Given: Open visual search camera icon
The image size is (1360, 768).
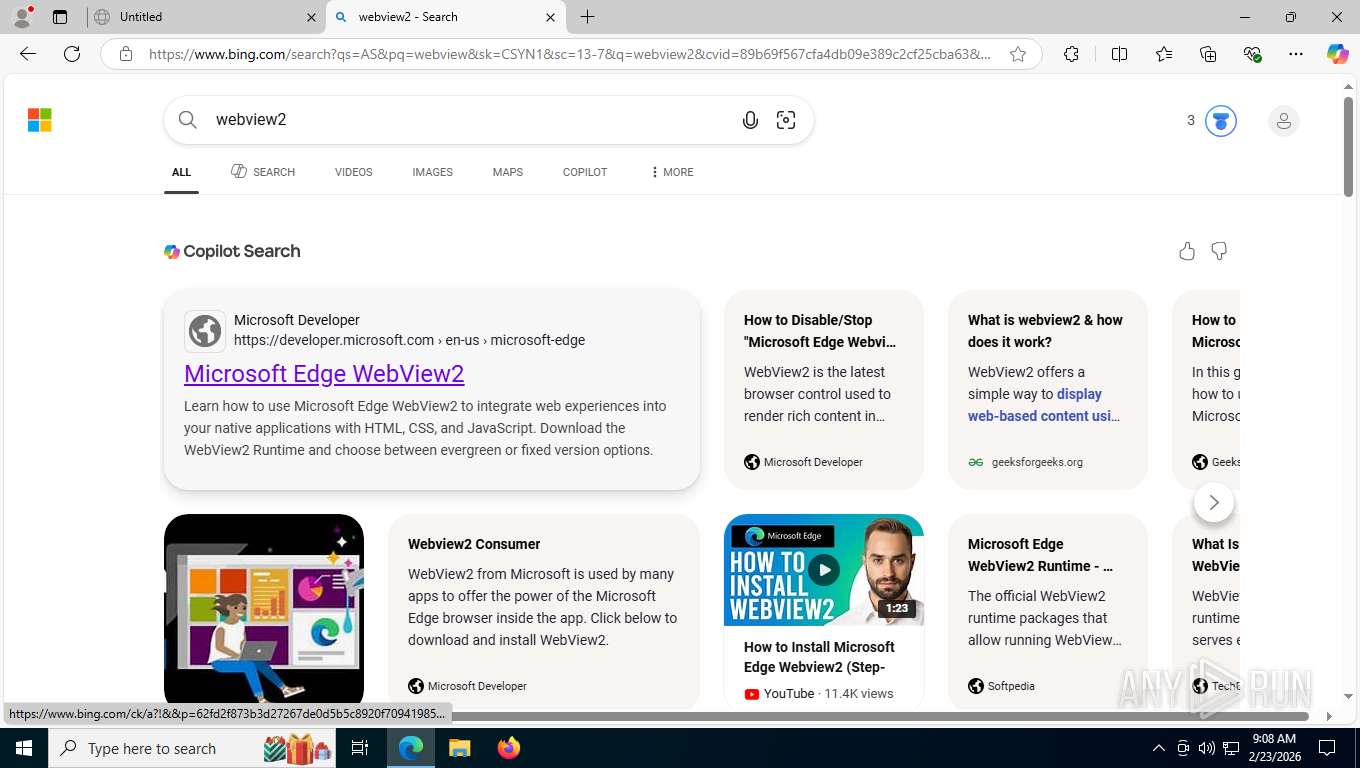Looking at the screenshot, I should pos(786,120).
